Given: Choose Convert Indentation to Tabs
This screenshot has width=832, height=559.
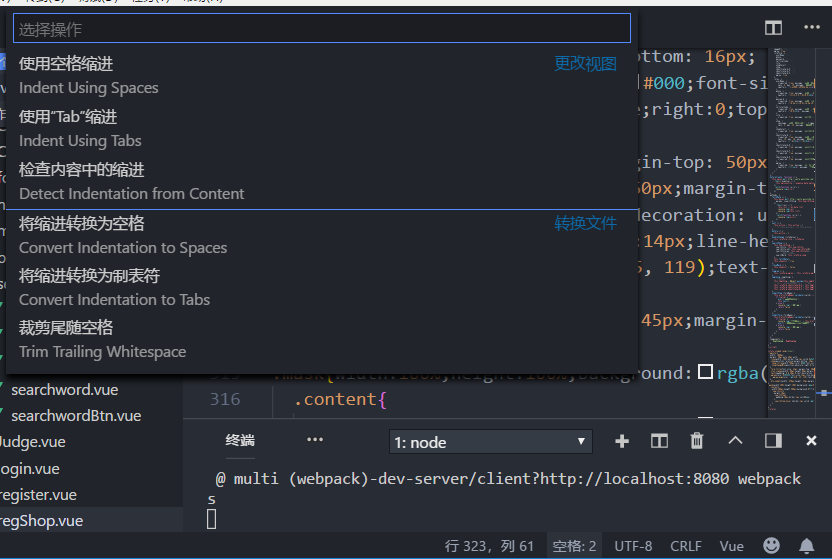Looking at the screenshot, I should (x=322, y=287).
